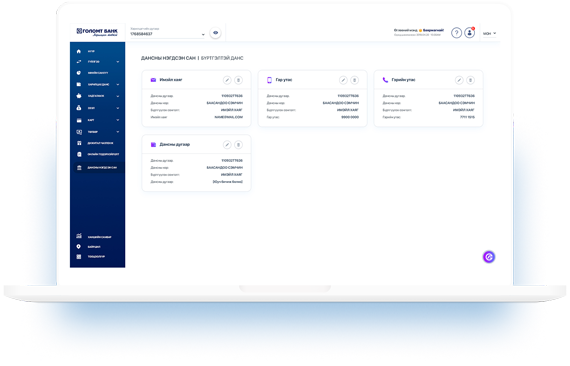The width and height of the screenshot is (570, 366).
Task: Delete the Гар утас card with the trash icon
Action: point(354,80)
